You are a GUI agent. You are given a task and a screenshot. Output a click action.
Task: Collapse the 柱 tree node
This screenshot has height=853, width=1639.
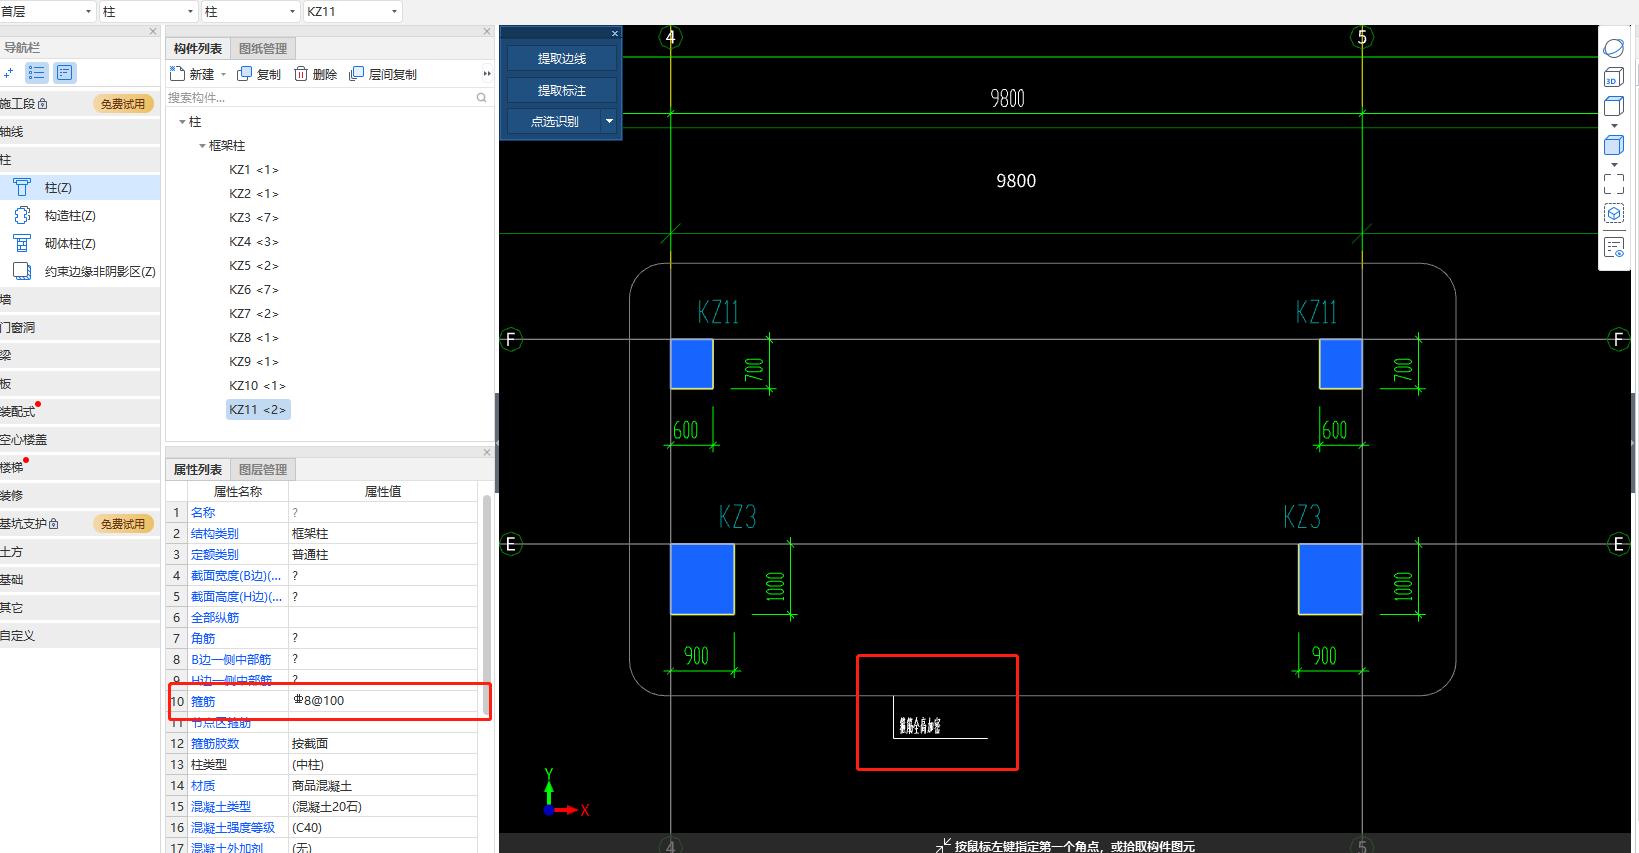(x=182, y=122)
